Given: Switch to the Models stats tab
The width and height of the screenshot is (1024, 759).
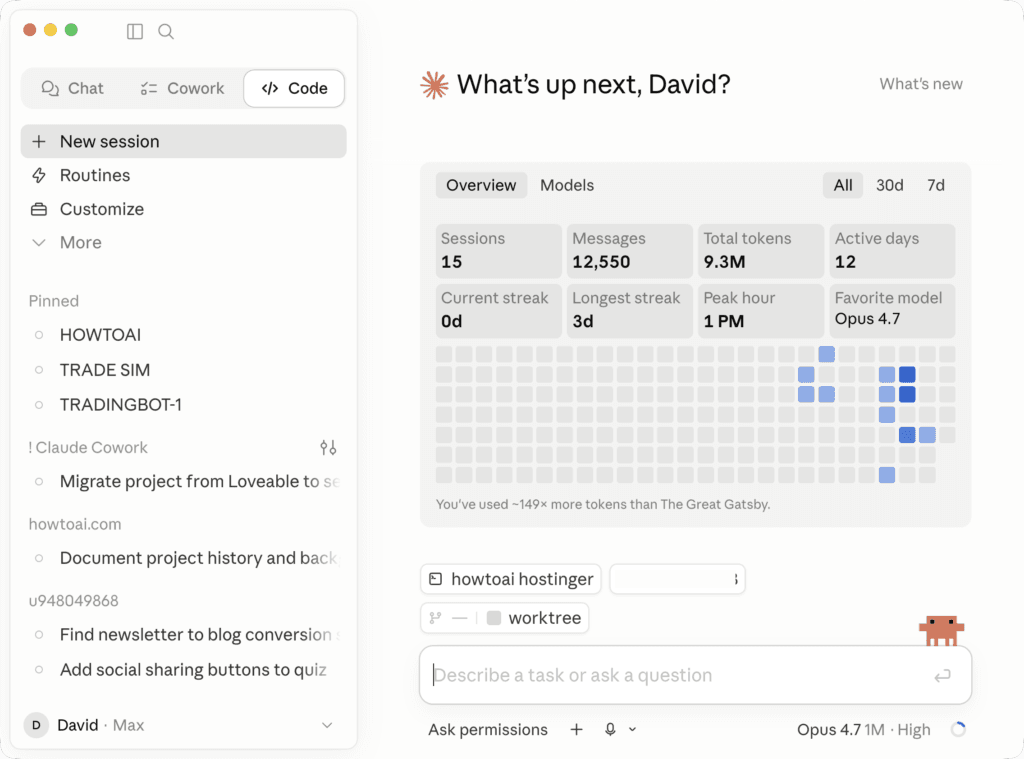Looking at the screenshot, I should coord(567,186).
